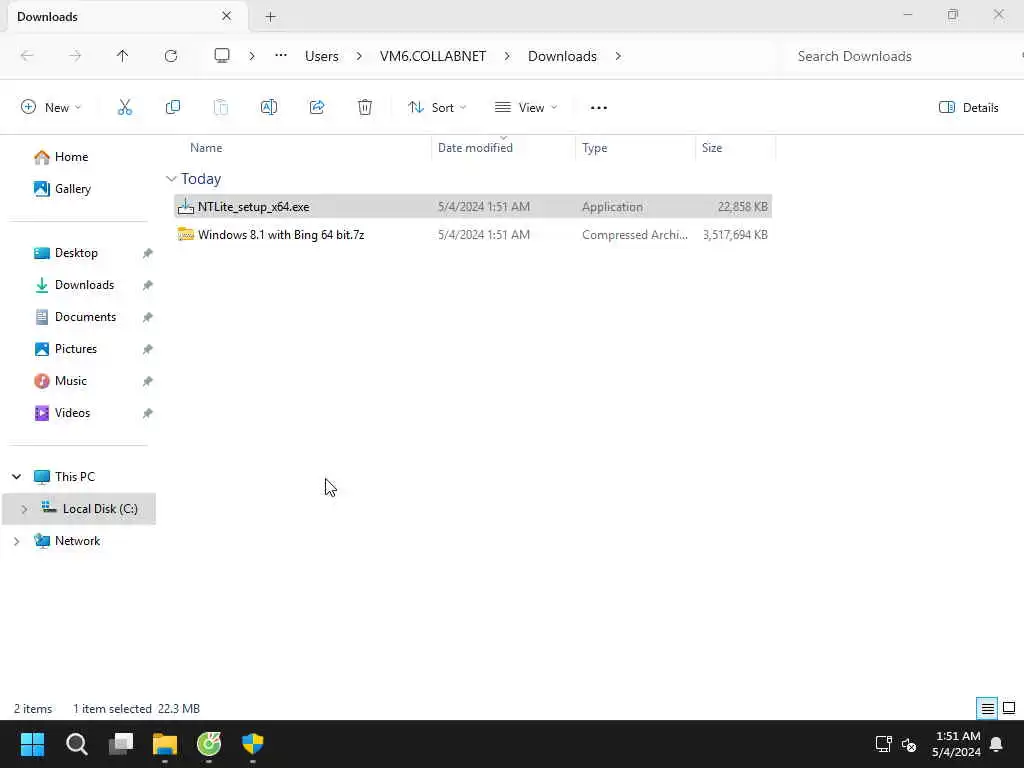Click the Paste clipboard icon
1024x768 pixels.
pyautogui.click(x=221, y=108)
